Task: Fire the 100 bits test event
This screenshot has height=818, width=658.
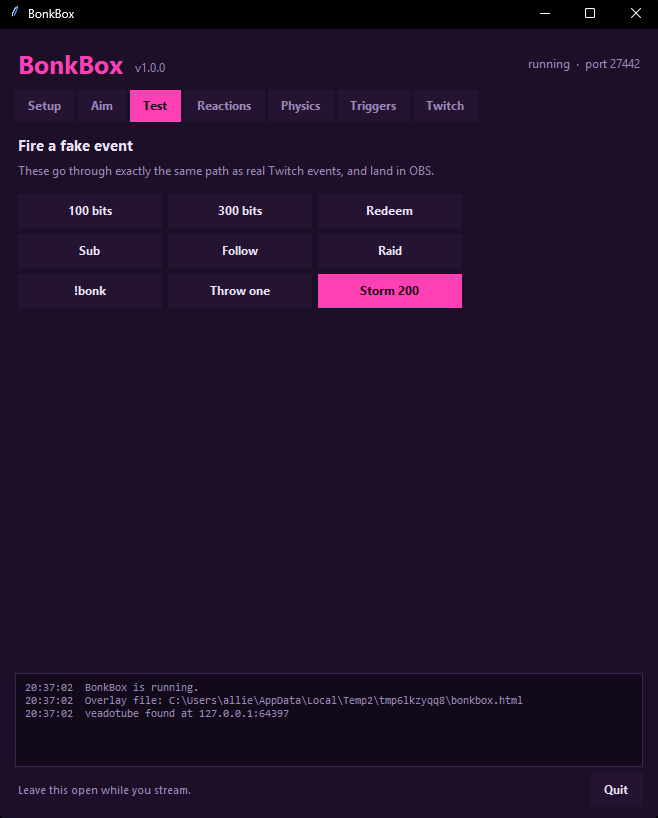Action: click(90, 211)
